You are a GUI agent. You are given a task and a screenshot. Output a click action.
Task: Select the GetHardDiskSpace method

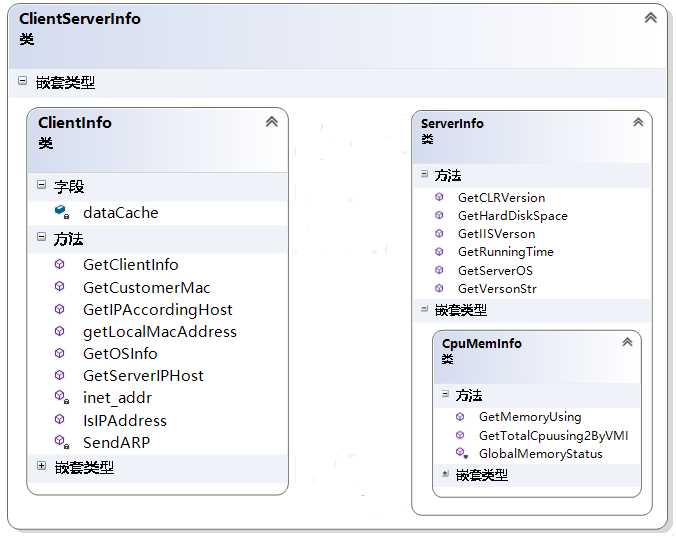(x=512, y=216)
